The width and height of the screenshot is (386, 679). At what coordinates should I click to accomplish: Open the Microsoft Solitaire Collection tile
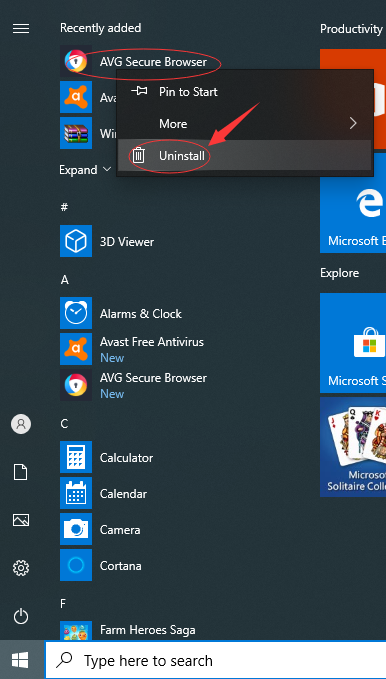pos(353,447)
